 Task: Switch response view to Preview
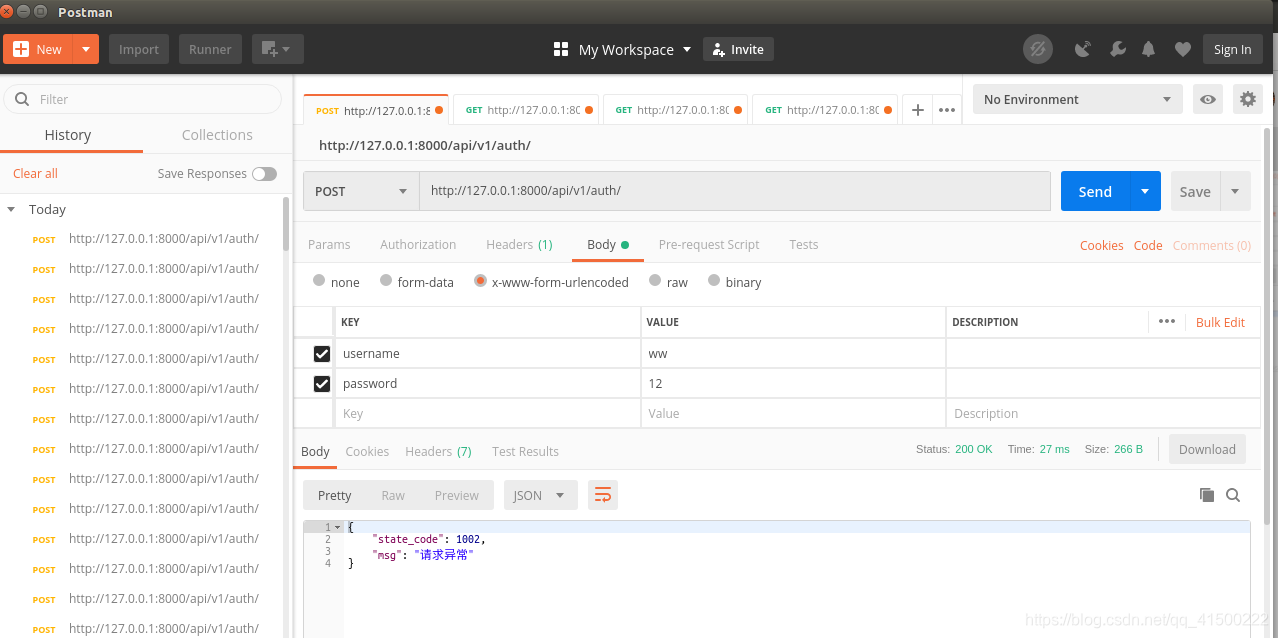457,495
